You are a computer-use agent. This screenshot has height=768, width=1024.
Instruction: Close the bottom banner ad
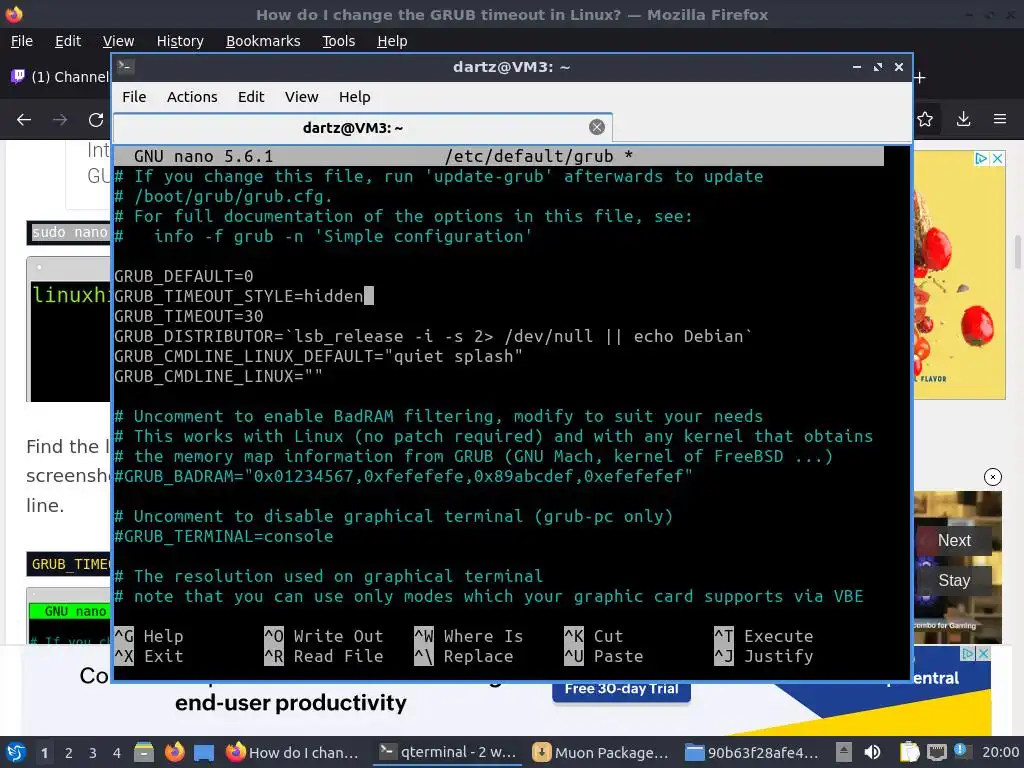click(x=984, y=653)
